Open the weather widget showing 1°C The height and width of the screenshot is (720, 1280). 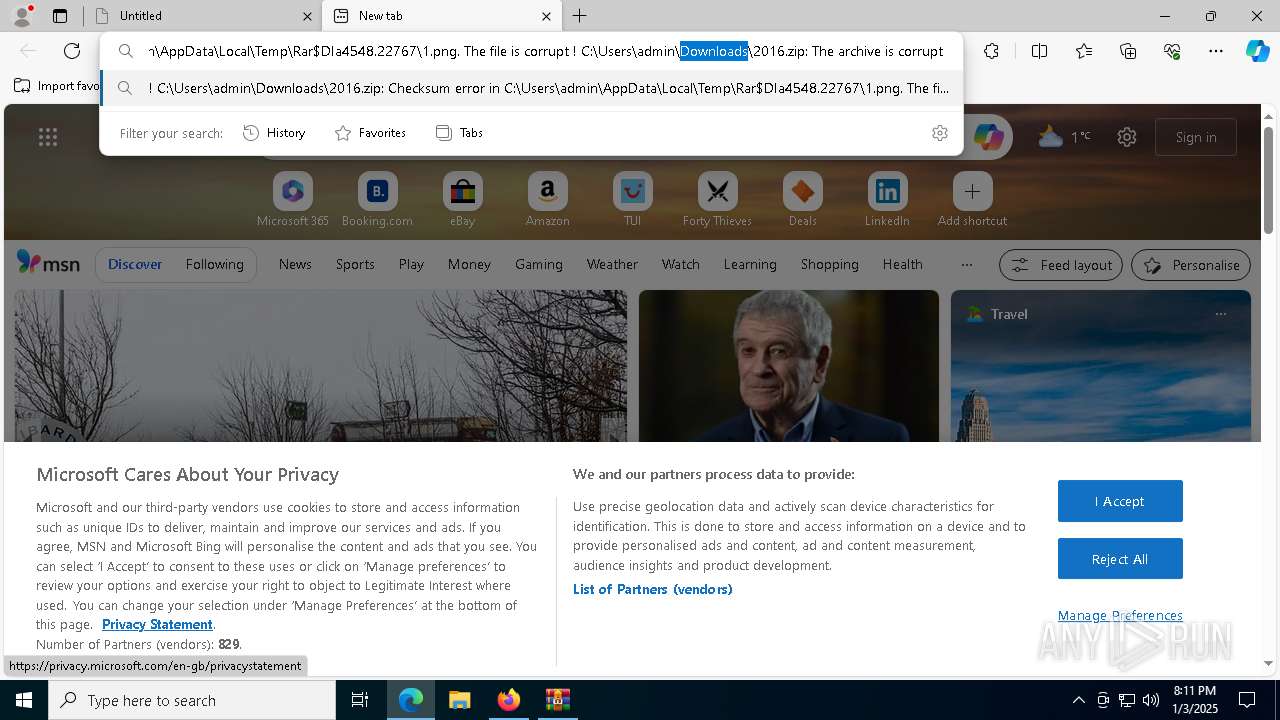(x=1064, y=137)
